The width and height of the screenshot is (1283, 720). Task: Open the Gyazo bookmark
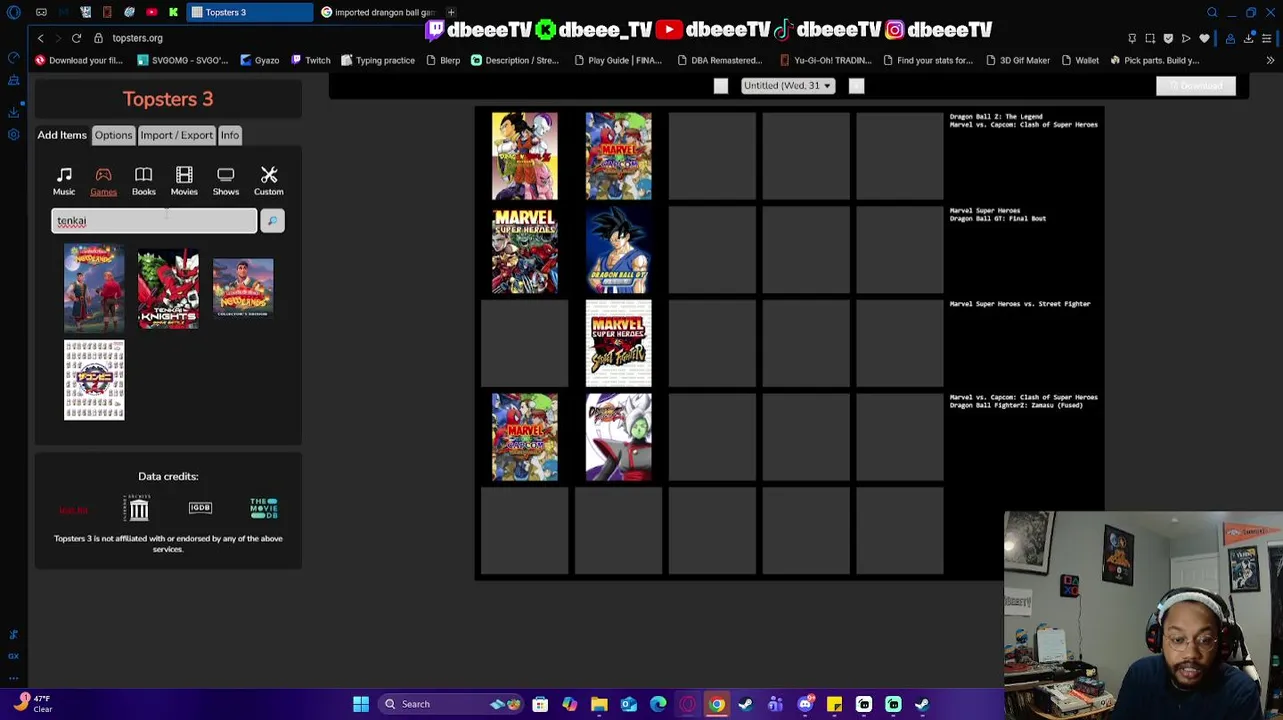[x=259, y=60]
